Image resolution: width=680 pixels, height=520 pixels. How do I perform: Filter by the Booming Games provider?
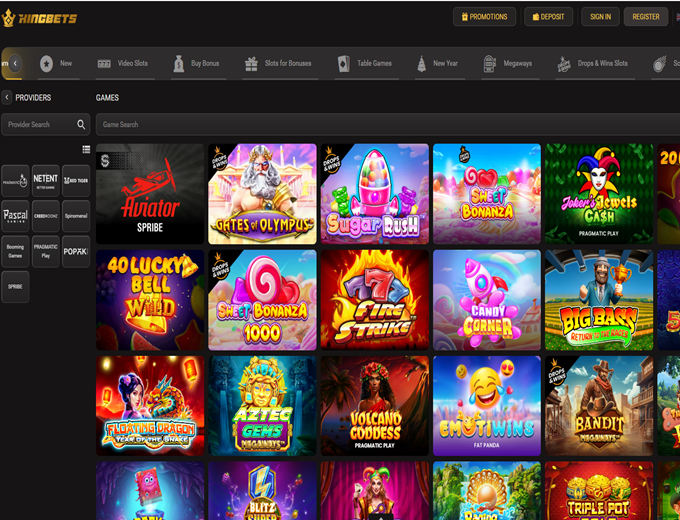point(15,252)
